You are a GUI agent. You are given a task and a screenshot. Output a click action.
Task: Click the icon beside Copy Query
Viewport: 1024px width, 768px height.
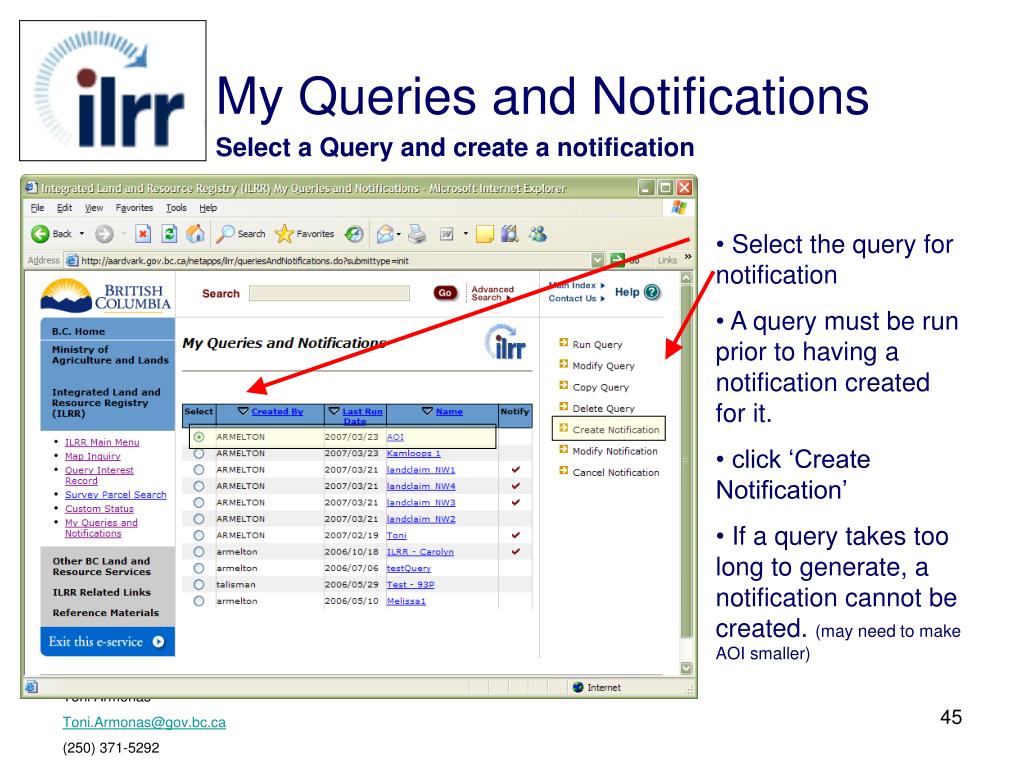pos(564,385)
